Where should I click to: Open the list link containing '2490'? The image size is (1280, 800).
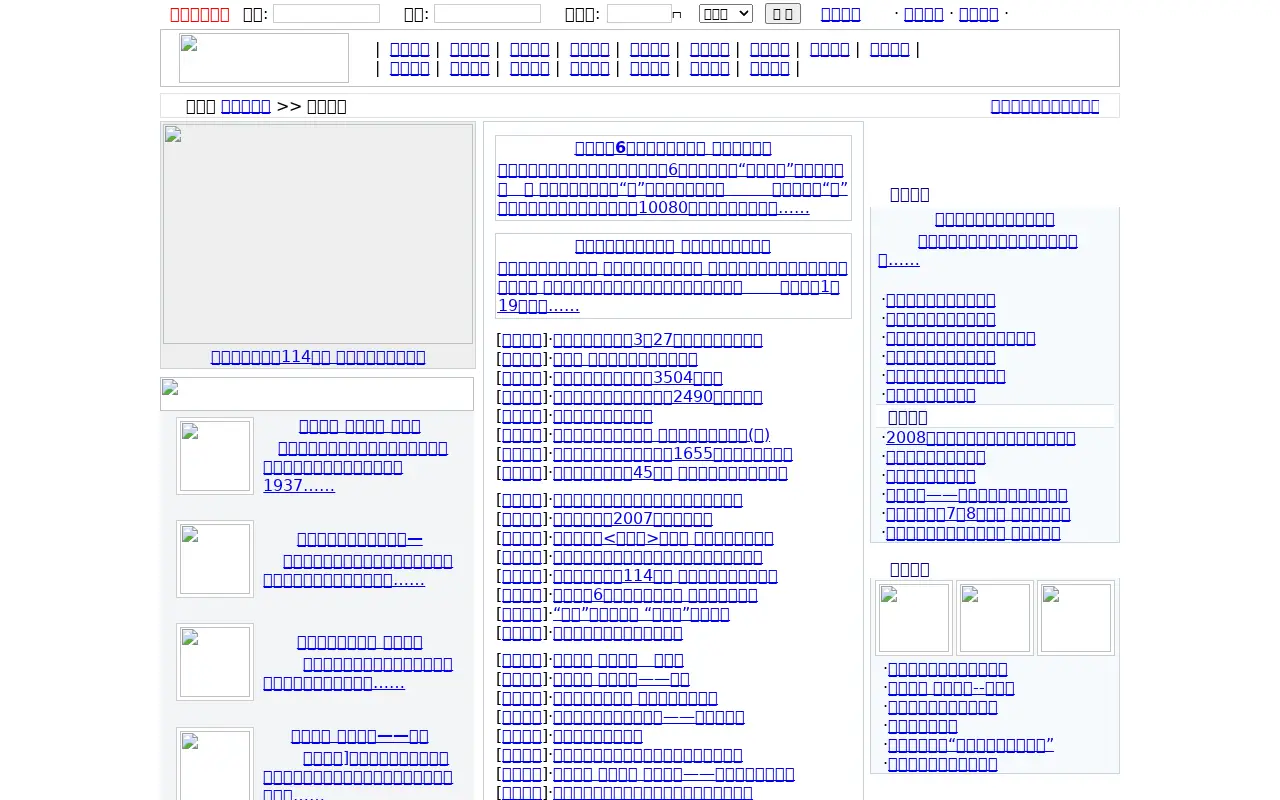(658, 397)
